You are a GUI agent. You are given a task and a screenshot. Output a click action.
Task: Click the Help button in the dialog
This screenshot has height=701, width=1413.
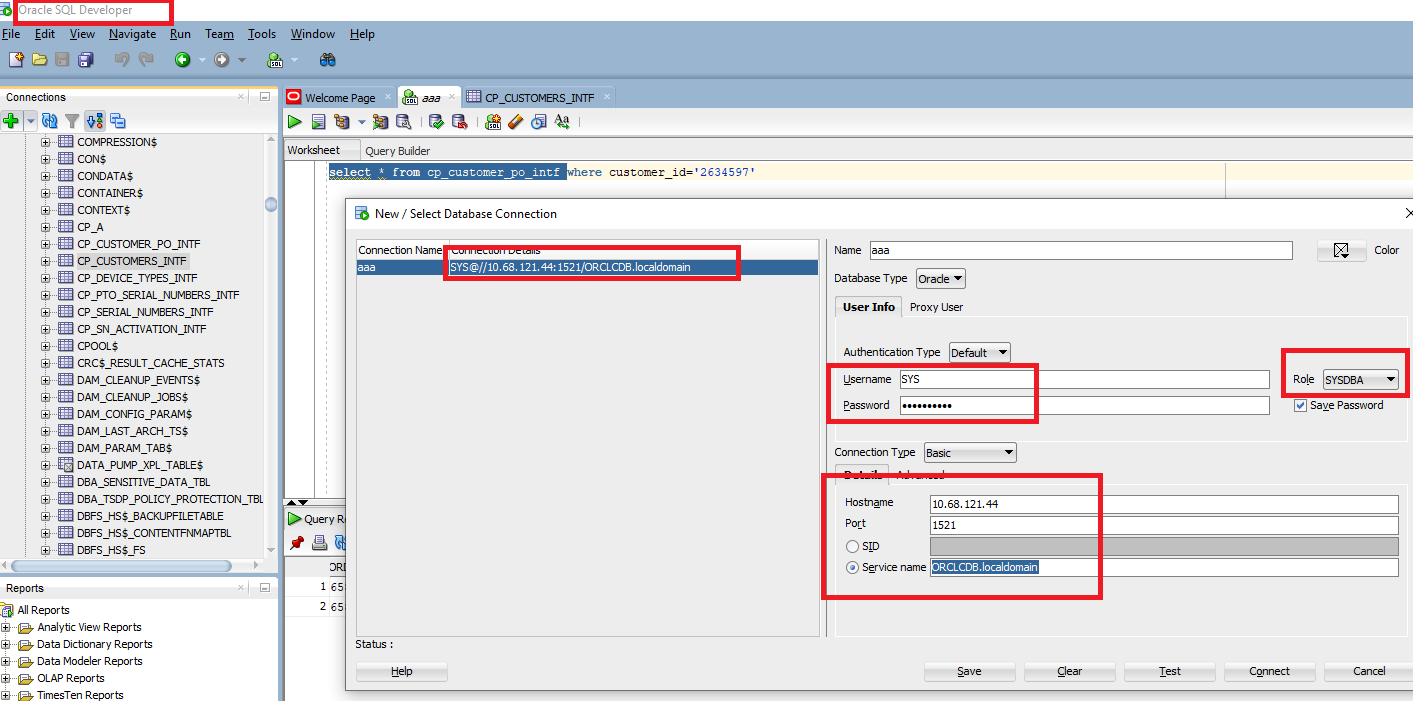point(402,671)
